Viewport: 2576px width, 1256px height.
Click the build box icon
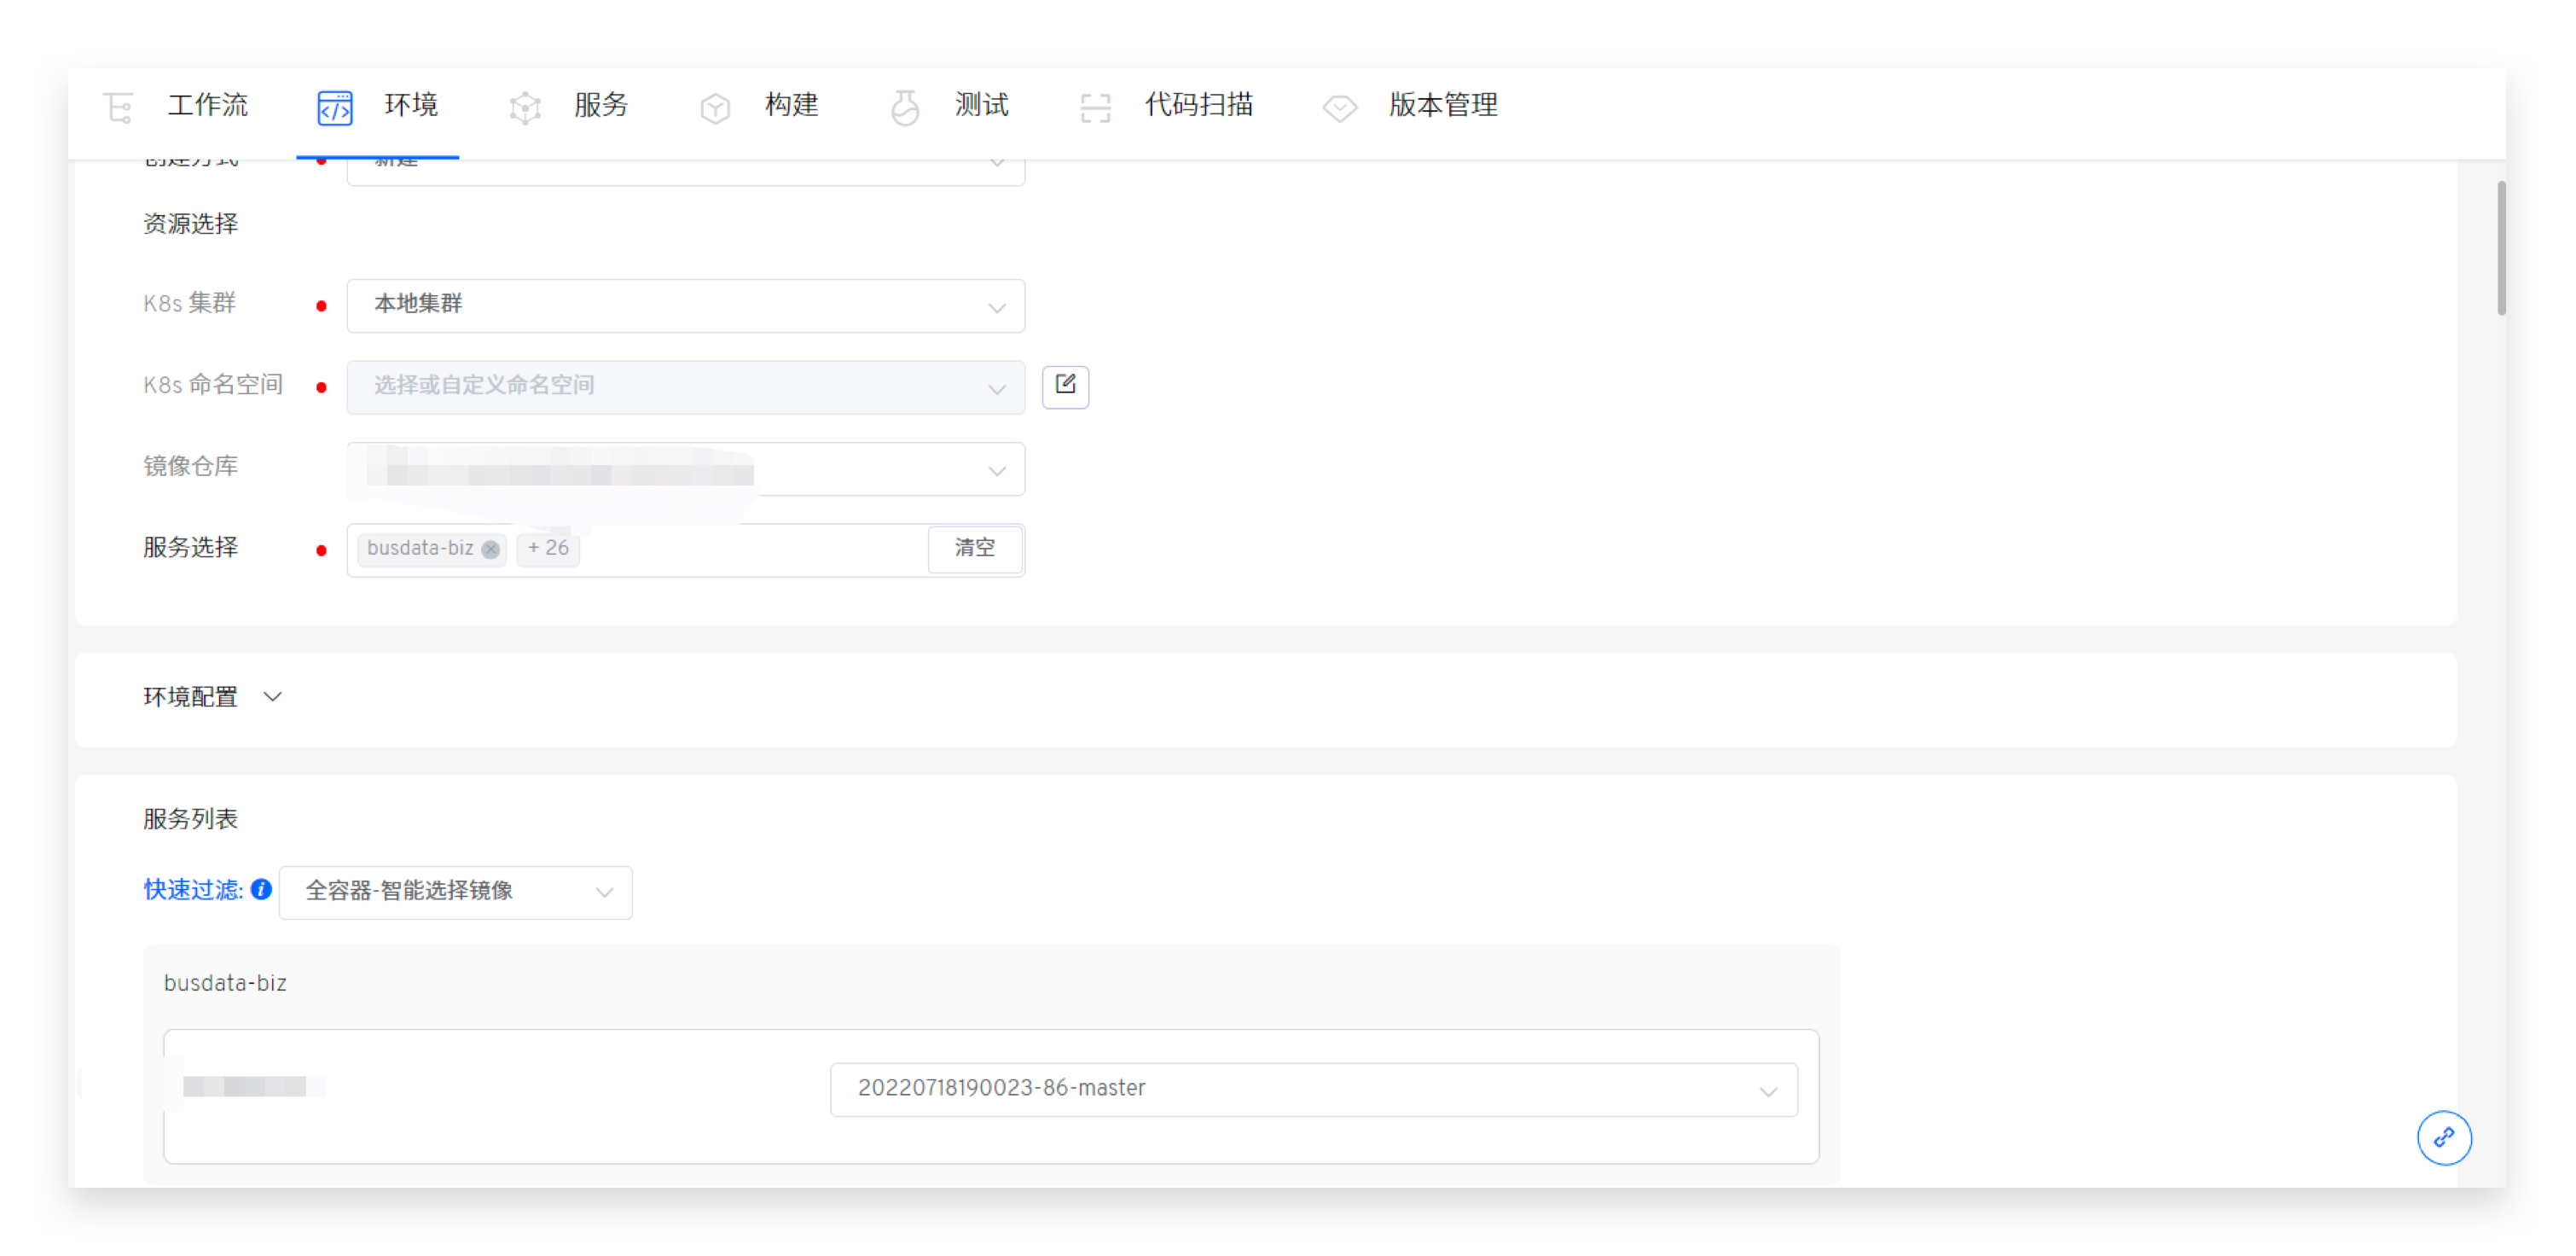(714, 107)
